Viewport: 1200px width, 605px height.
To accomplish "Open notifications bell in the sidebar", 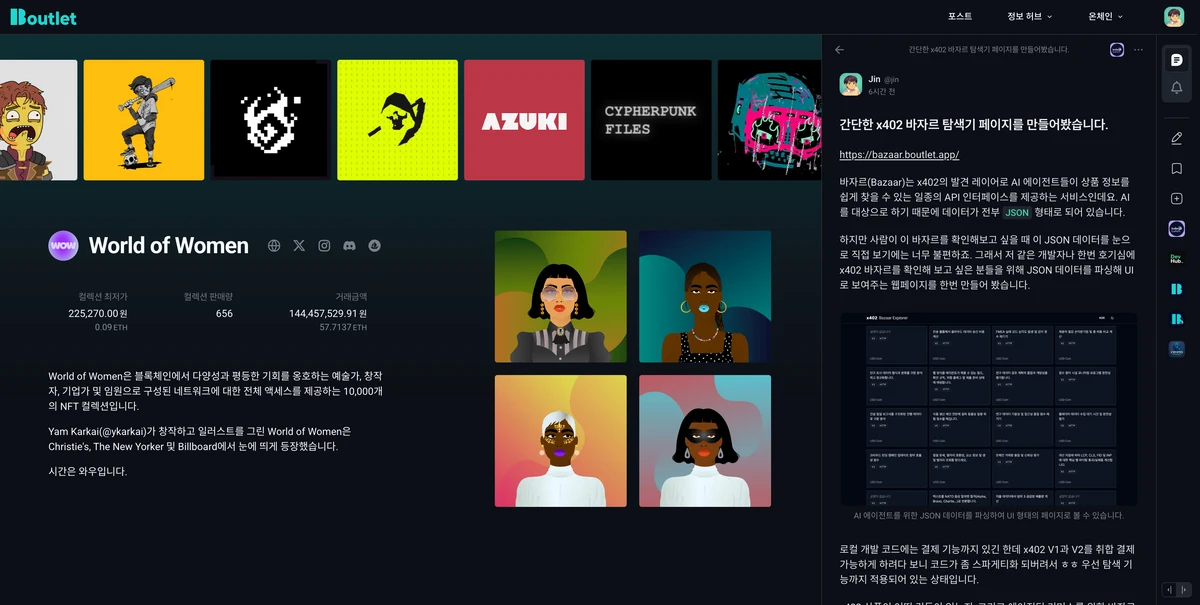I will coord(1177,88).
